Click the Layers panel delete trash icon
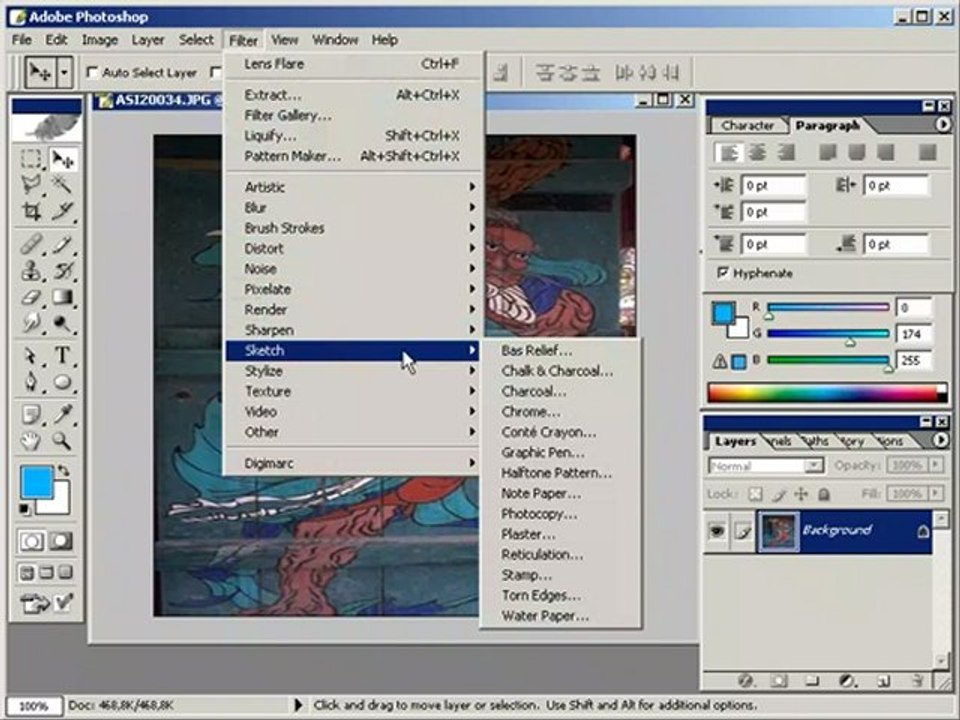 click(917, 680)
